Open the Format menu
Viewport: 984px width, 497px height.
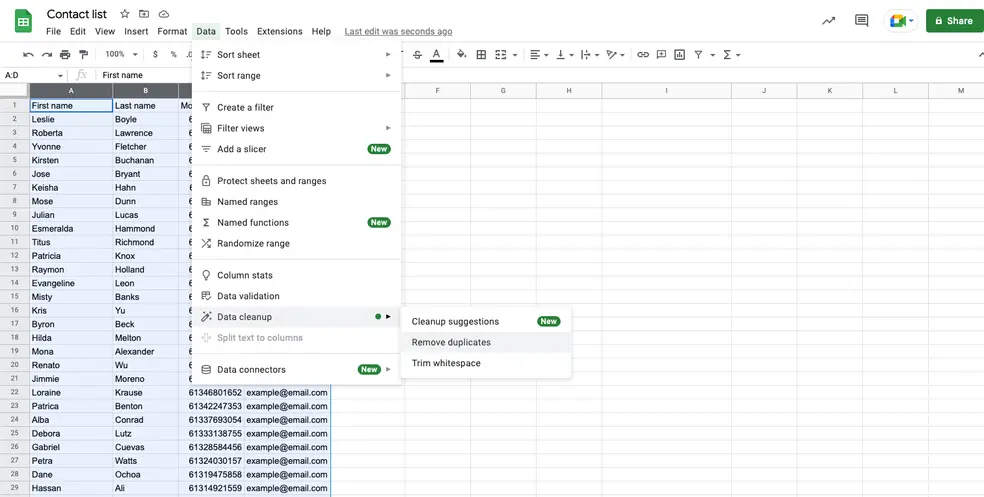[172, 31]
